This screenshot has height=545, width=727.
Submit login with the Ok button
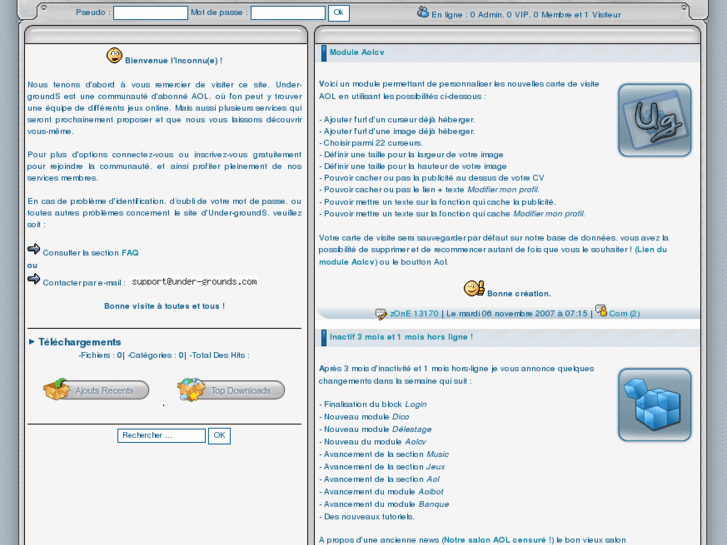(x=338, y=13)
